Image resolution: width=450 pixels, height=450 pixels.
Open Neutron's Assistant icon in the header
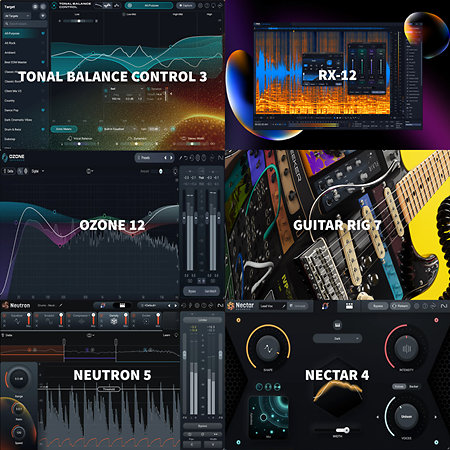pyautogui.click(x=103, y=305)
